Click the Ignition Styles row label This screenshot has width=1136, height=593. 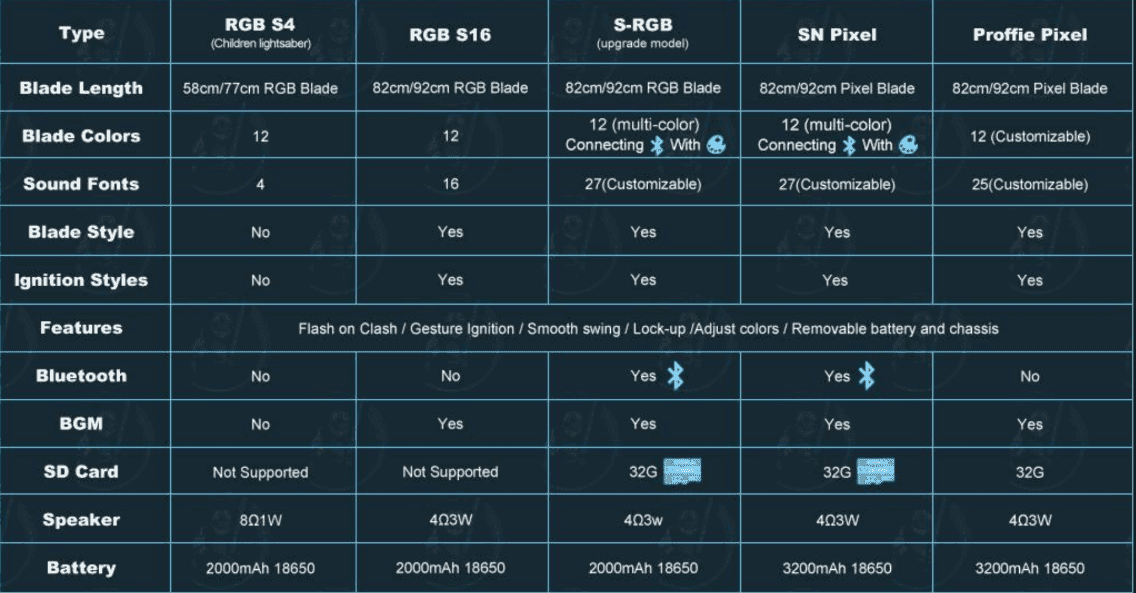tap(81, 280)
